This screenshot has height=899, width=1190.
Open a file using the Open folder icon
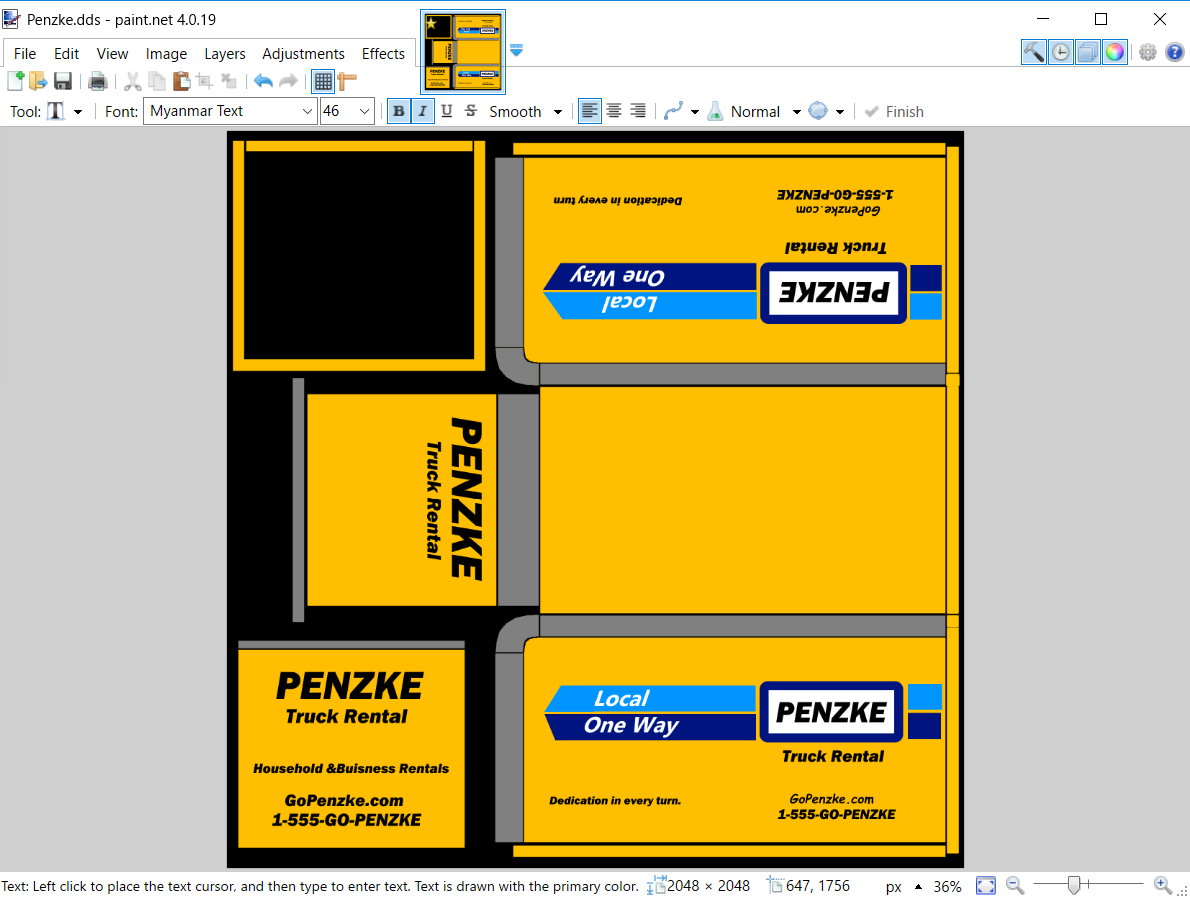[x=38, y=80]
